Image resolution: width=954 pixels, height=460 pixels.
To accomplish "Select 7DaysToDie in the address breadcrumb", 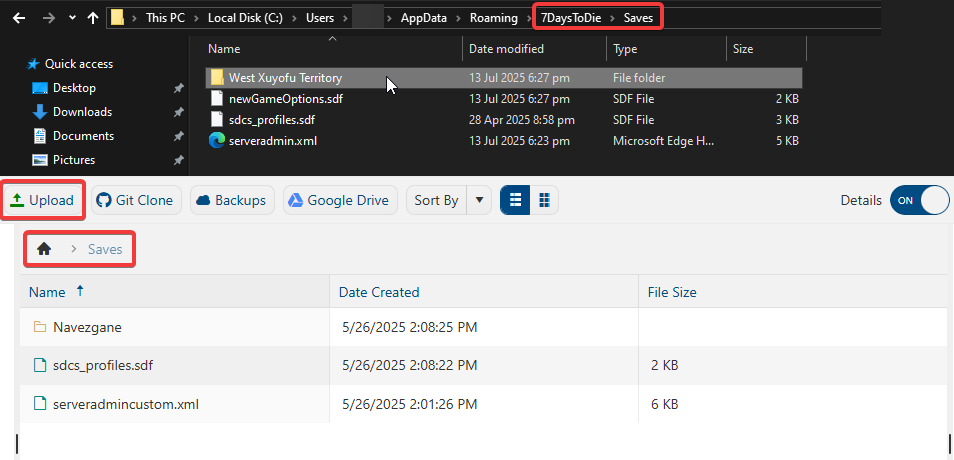I will click(571, 18).
